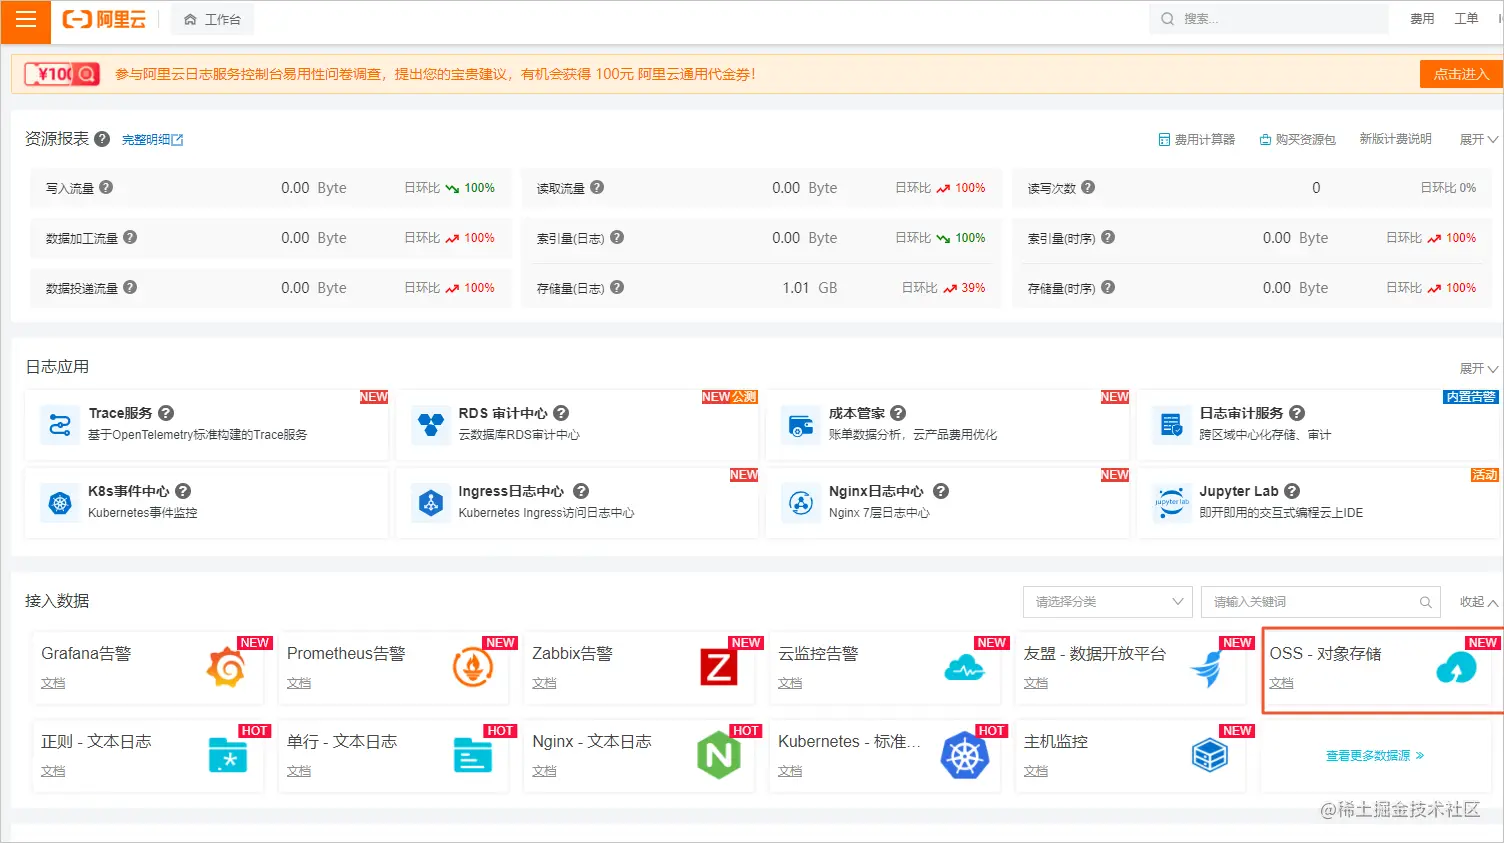Viewport: 1504px width, 843px height.
Task: Click the top search box
Action: 1268,19
